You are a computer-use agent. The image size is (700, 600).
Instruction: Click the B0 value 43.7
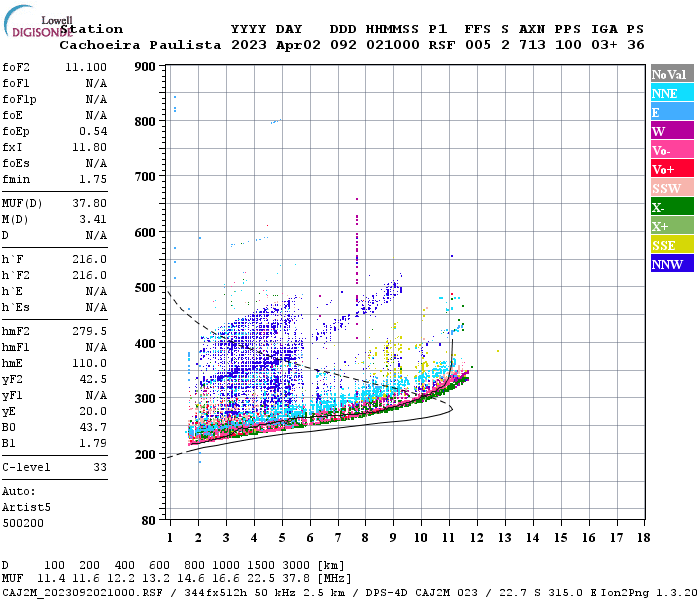tap(93, 428)
